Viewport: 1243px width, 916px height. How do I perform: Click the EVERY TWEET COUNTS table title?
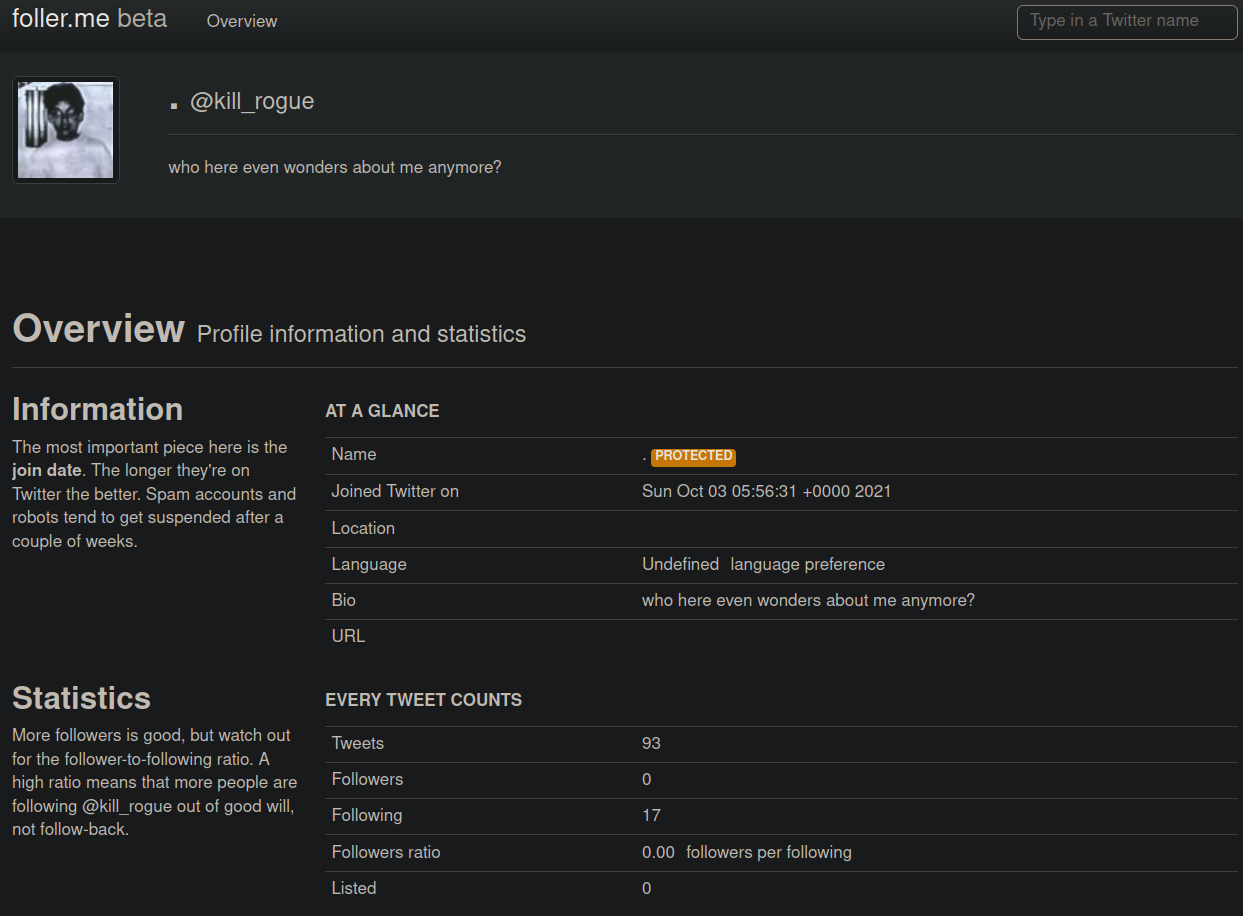pos(423,700)
